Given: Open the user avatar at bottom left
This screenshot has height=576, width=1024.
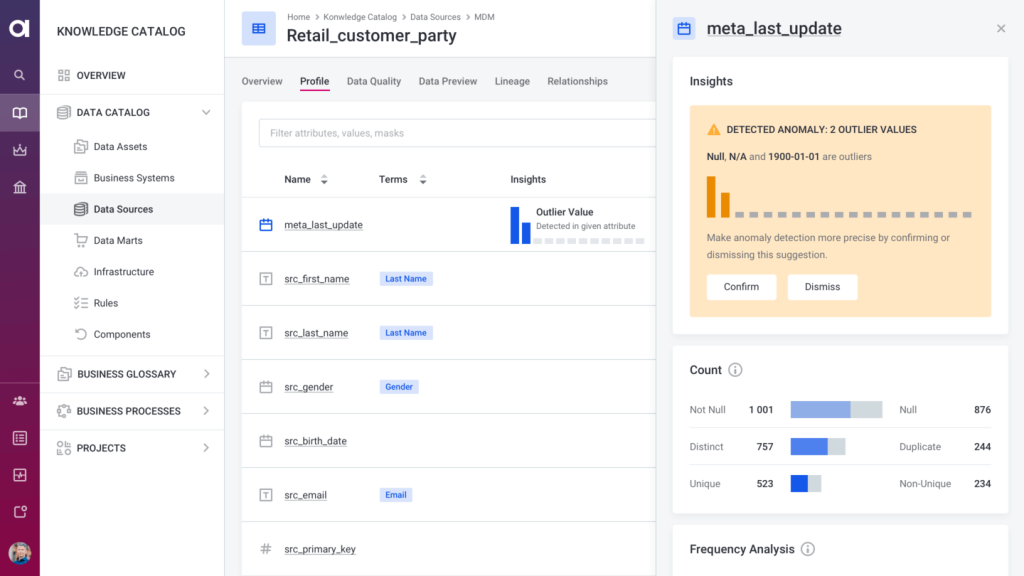Looking at the screenshot, I should pos(19,553).
